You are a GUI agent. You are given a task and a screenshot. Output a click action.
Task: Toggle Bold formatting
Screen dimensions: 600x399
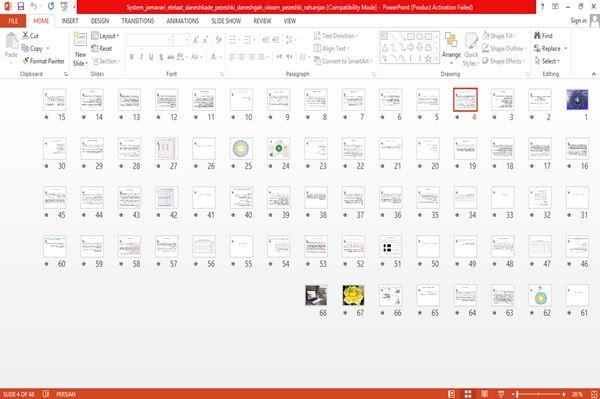[x=131, y=57]
